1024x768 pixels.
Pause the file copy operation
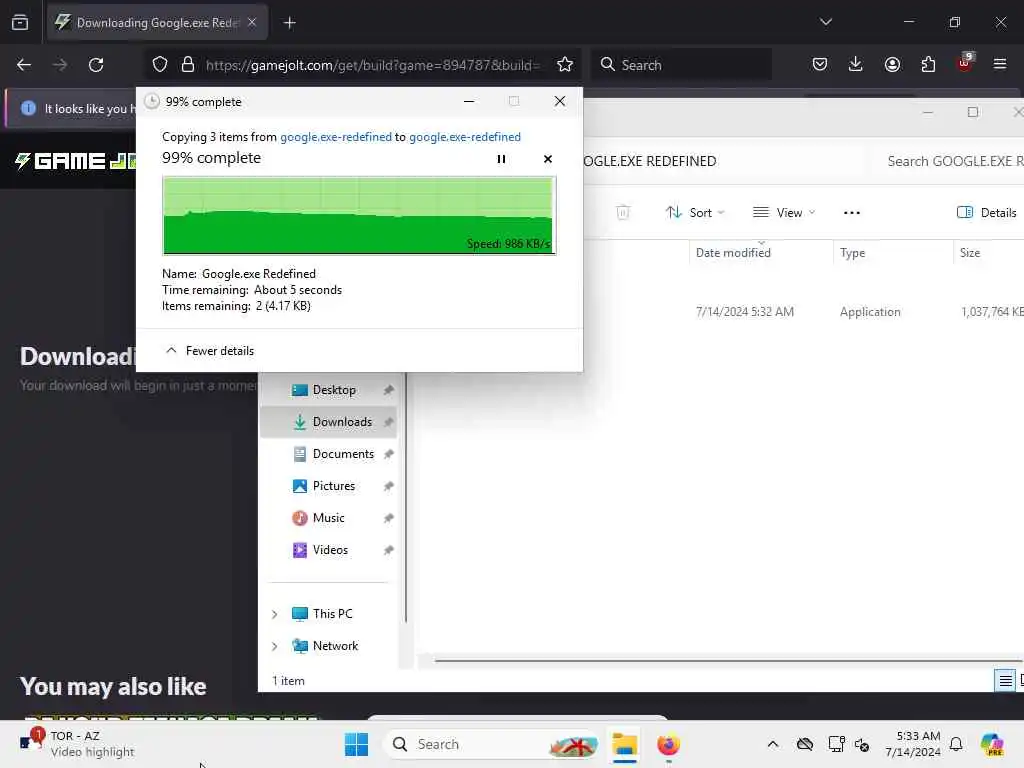point(501,159)
